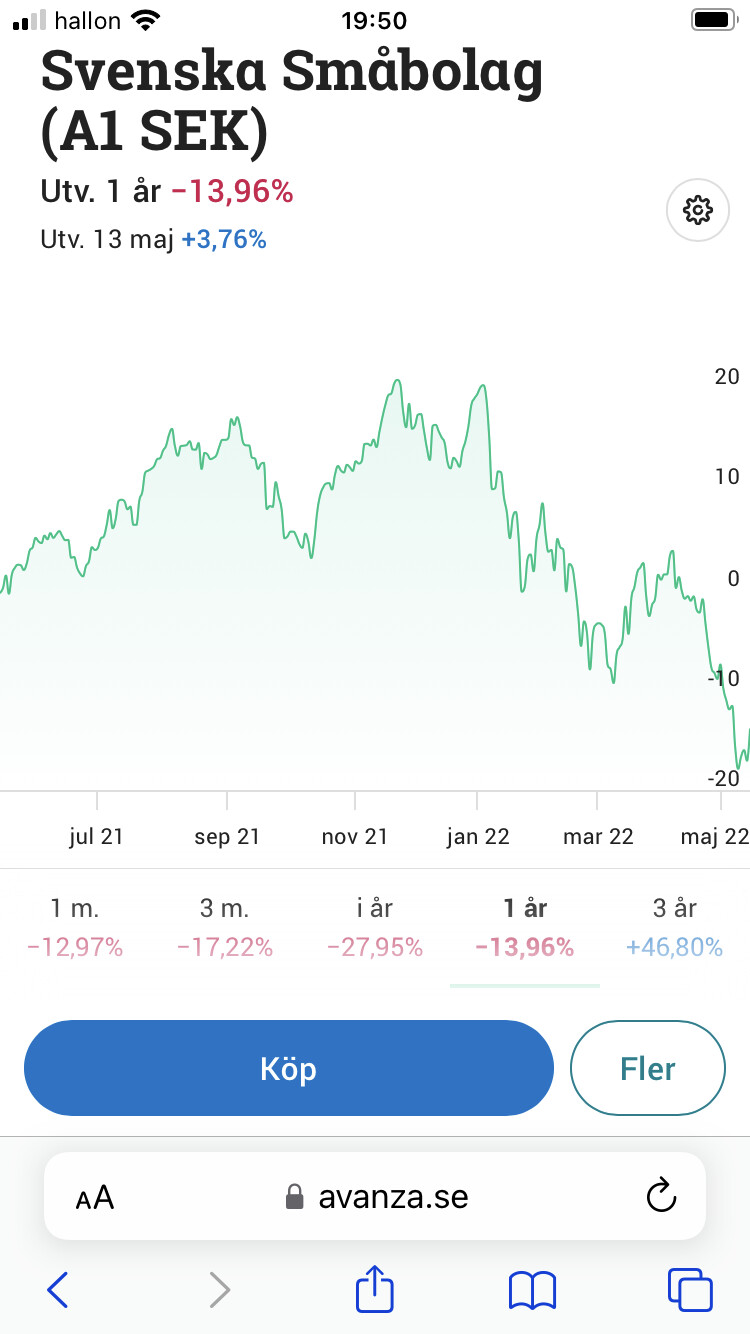Open the Safari share sheet

[375, 1288]
